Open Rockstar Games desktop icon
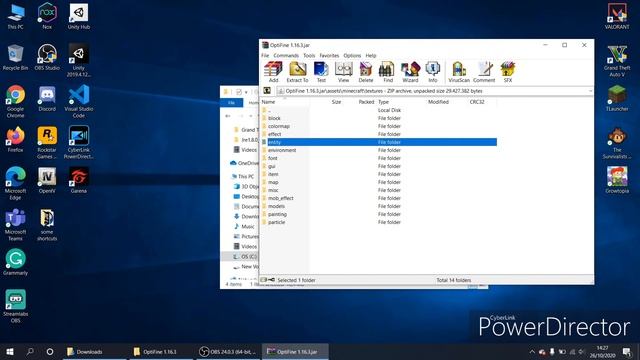 [x=47, y=142]
